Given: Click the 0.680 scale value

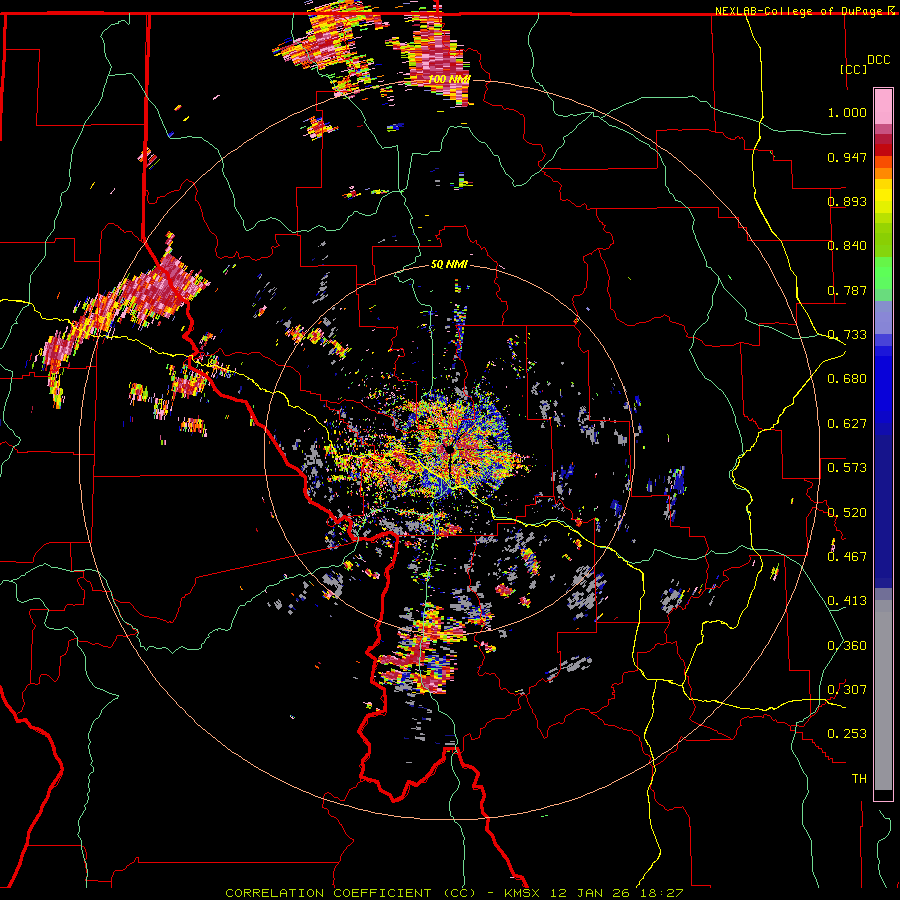Looking at the screenshot, I should (x=847, y=379).
